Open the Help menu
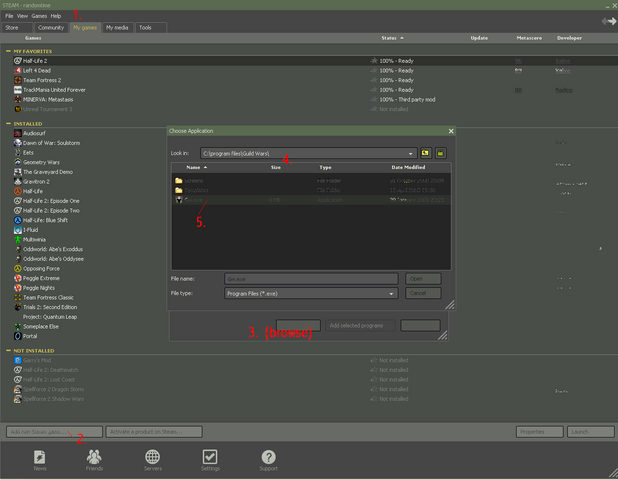 56,16
